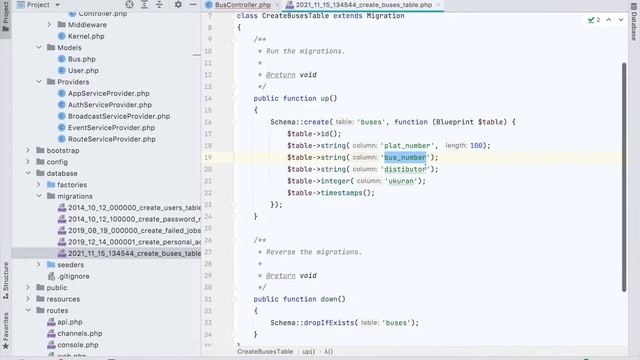Screen dimensions: 640x360
Task: Open RouteServiceProvider.php file
Action: coord(112,139)
